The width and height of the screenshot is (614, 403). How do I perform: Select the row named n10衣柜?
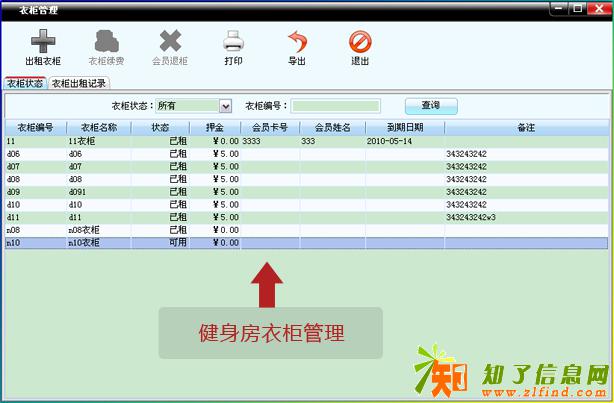click(307, 243)
